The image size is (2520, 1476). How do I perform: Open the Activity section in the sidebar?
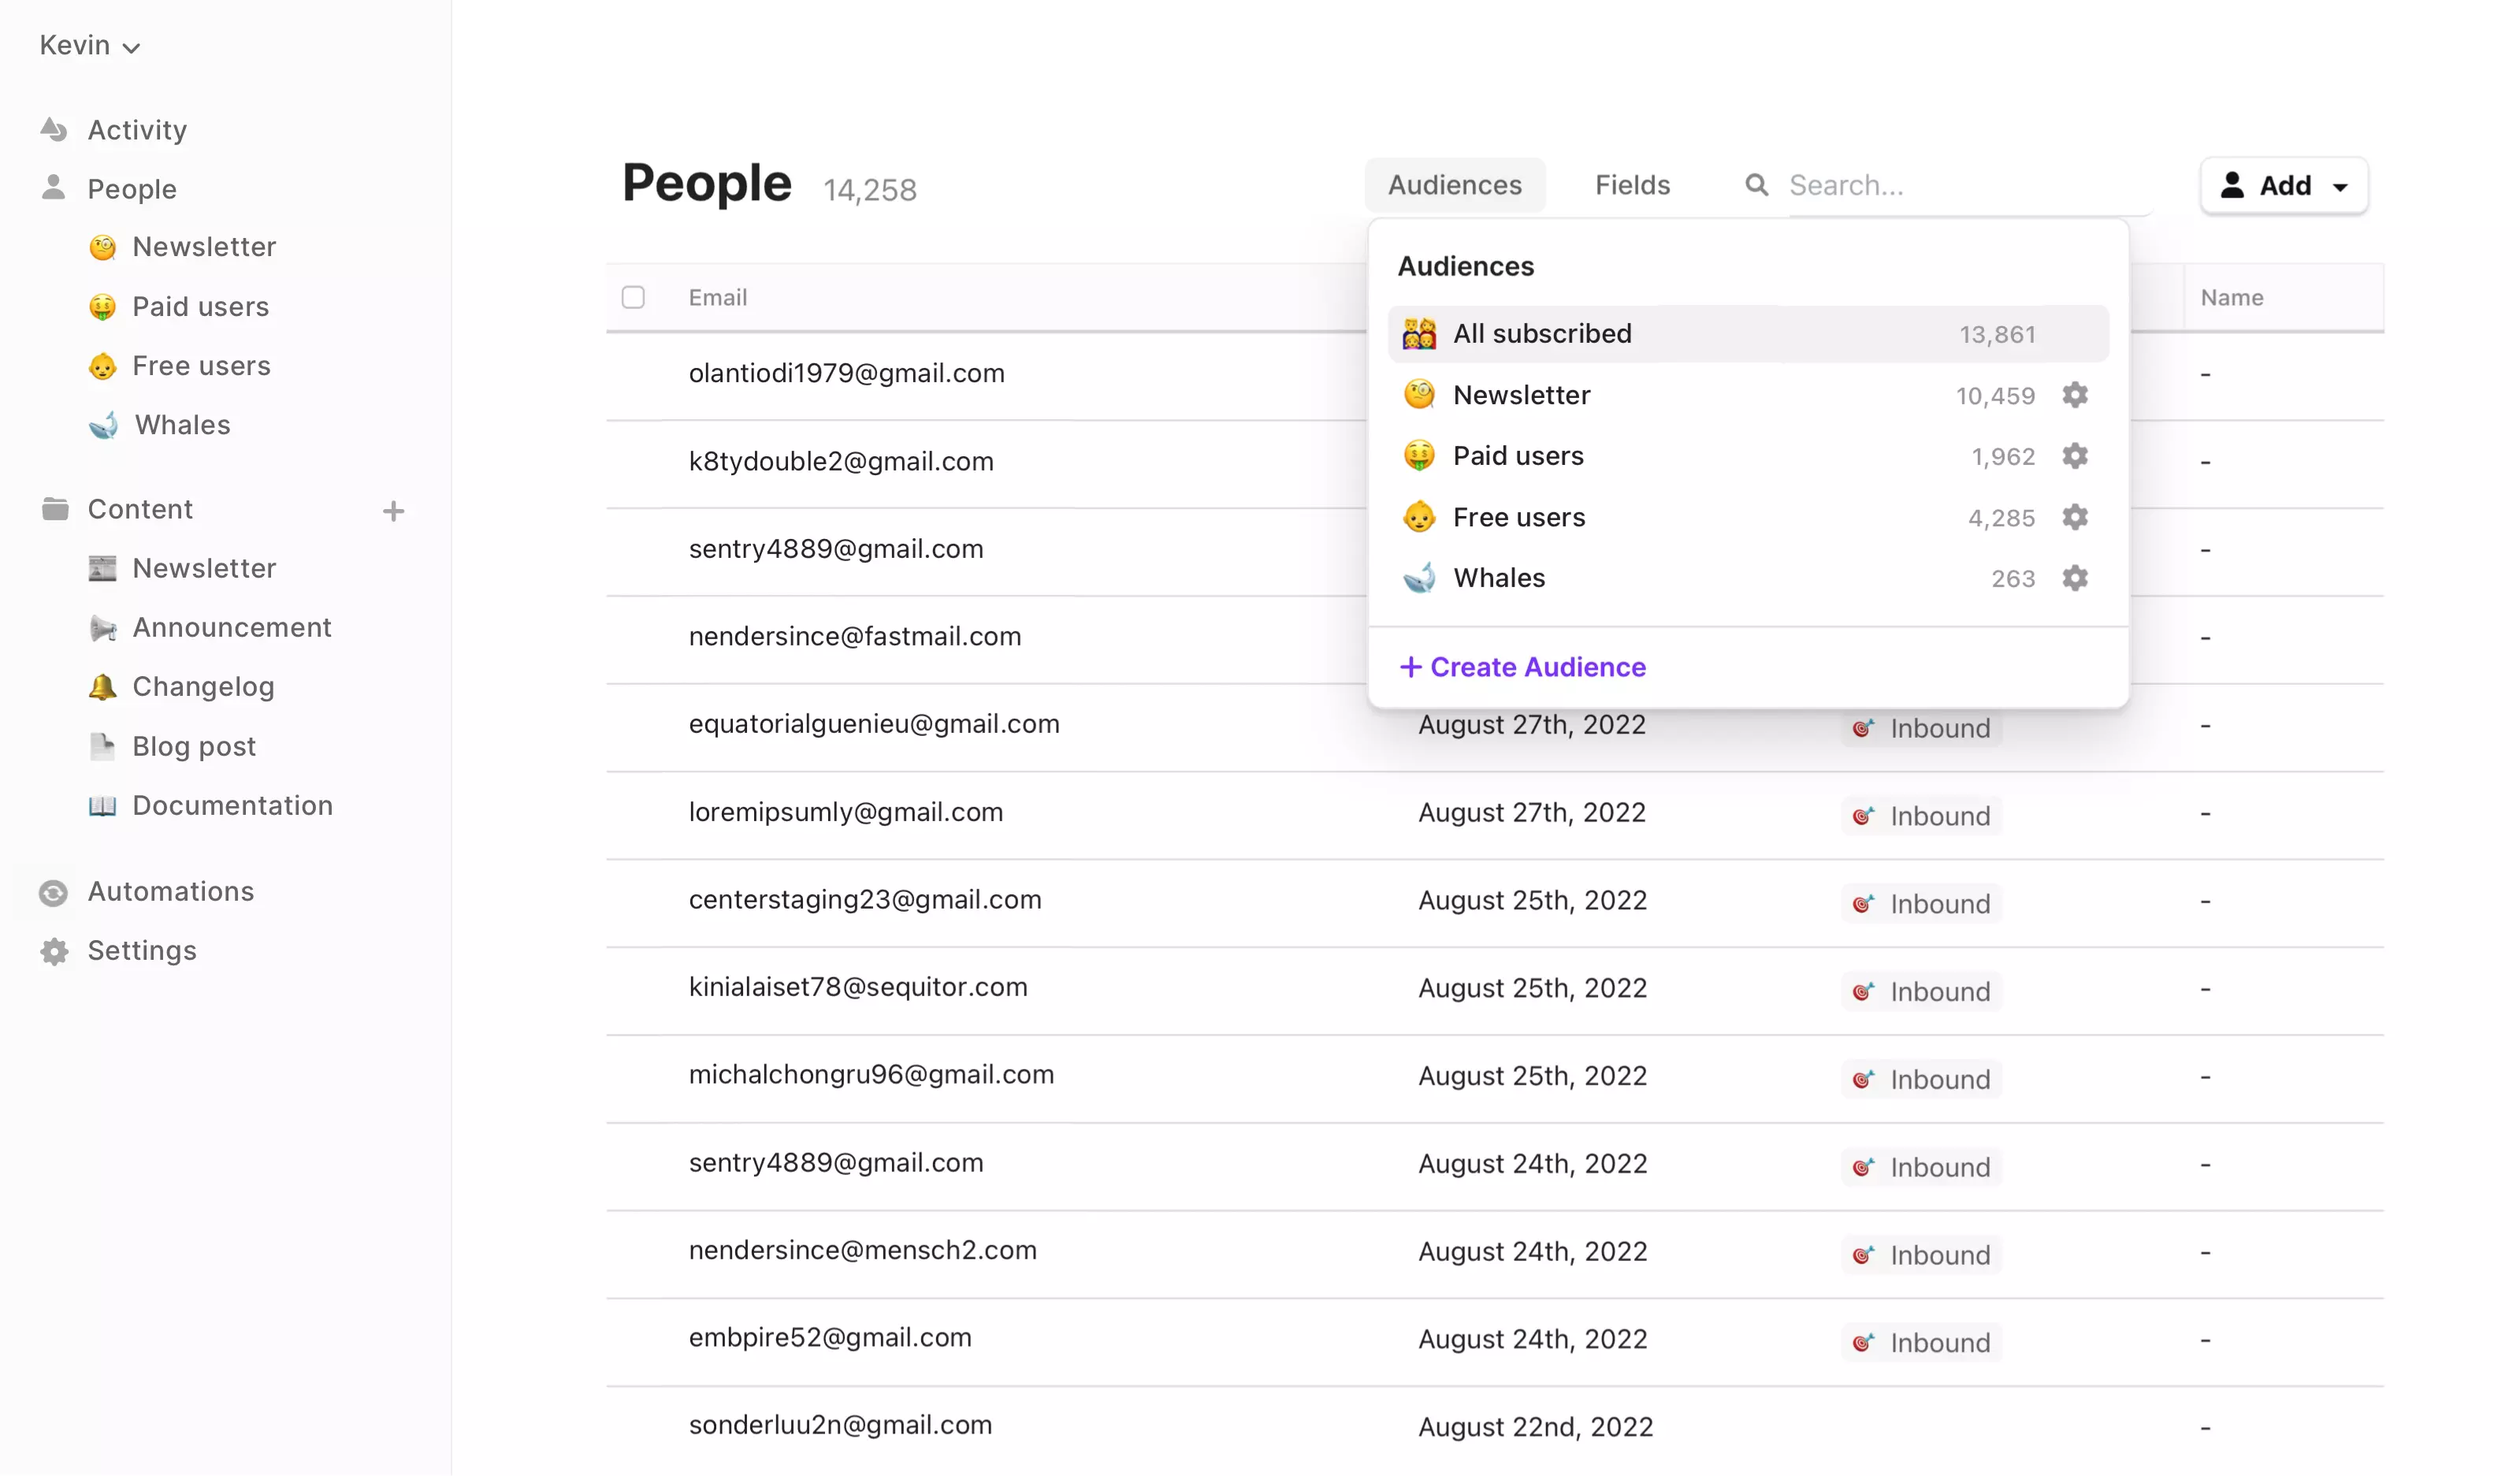tap(136, 129)
